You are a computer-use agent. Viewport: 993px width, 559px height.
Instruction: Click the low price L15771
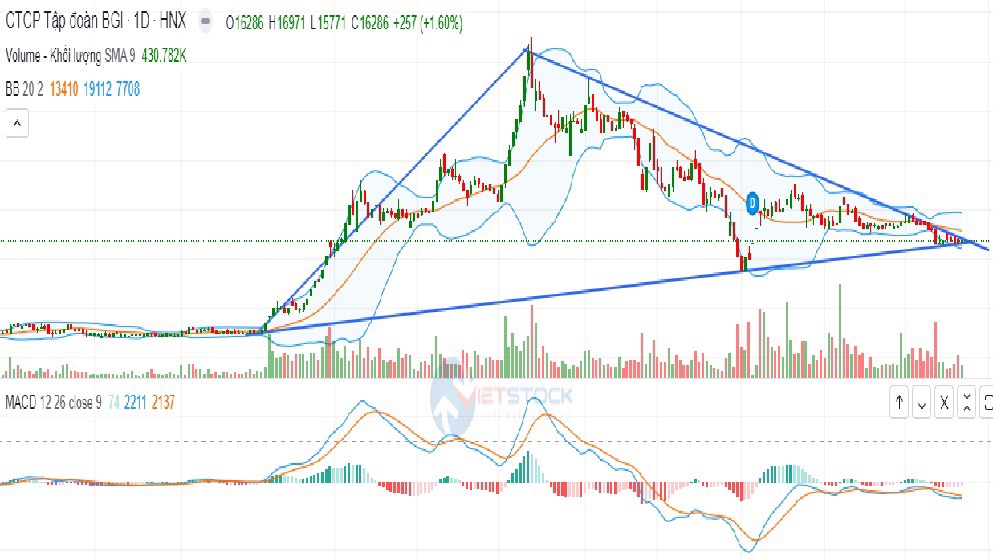[328, 23]
